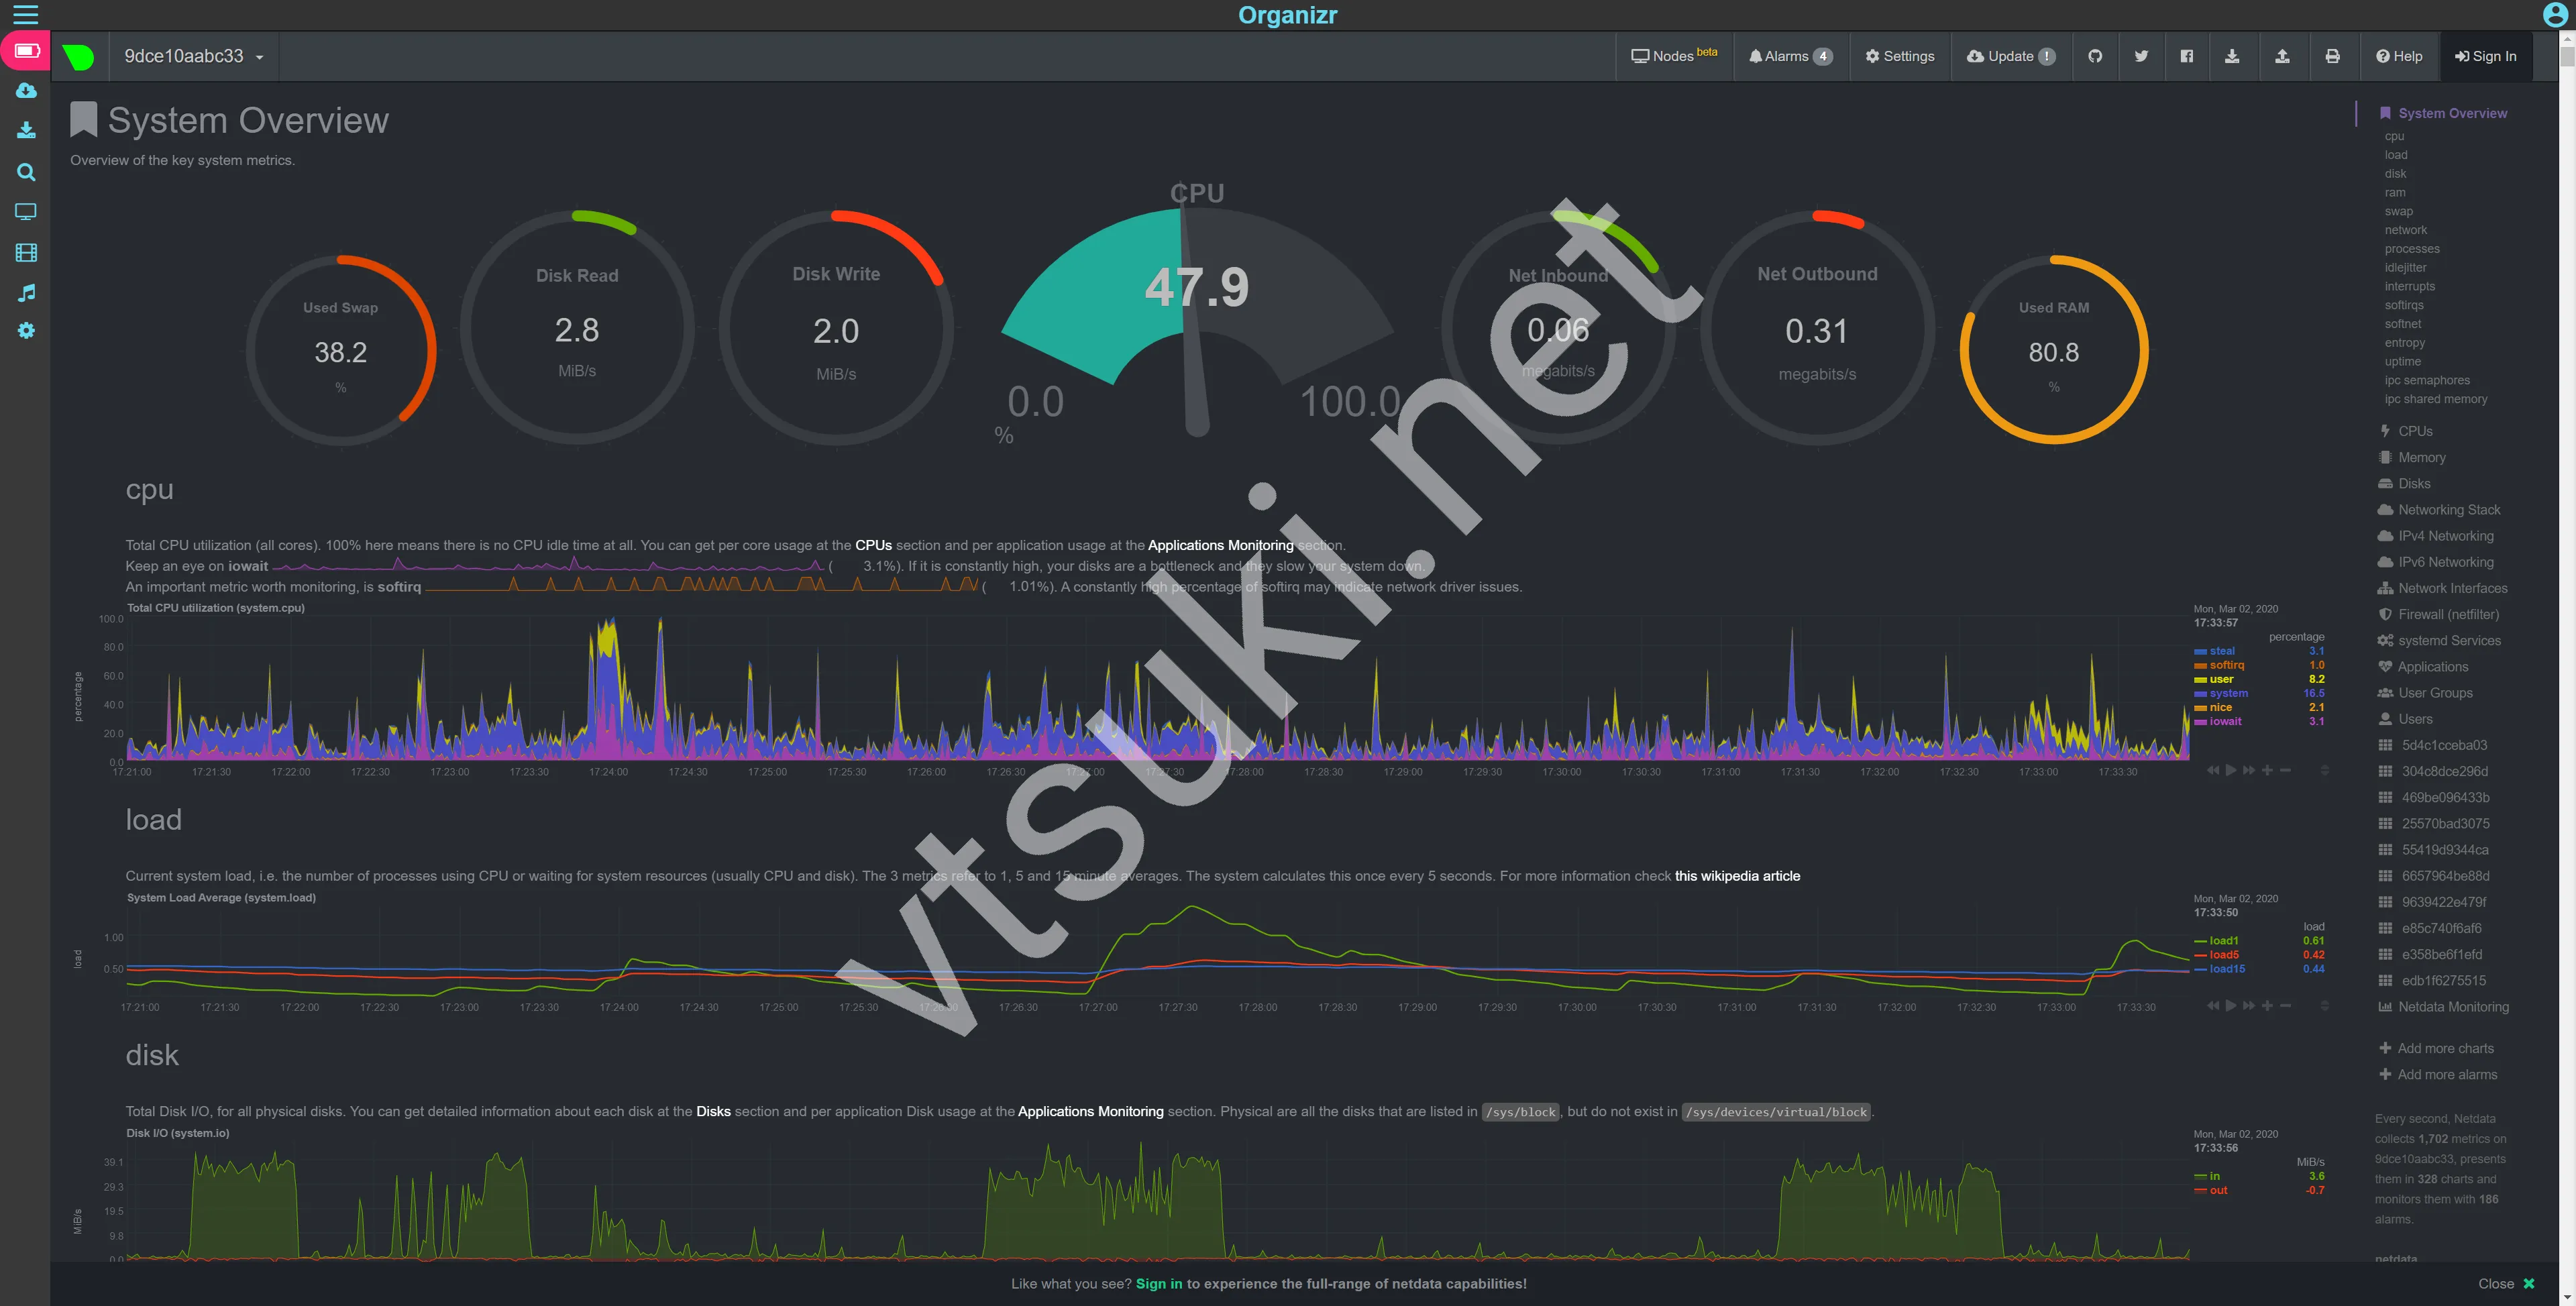Rewind the CPU chart timeline

coord(2213,770)
